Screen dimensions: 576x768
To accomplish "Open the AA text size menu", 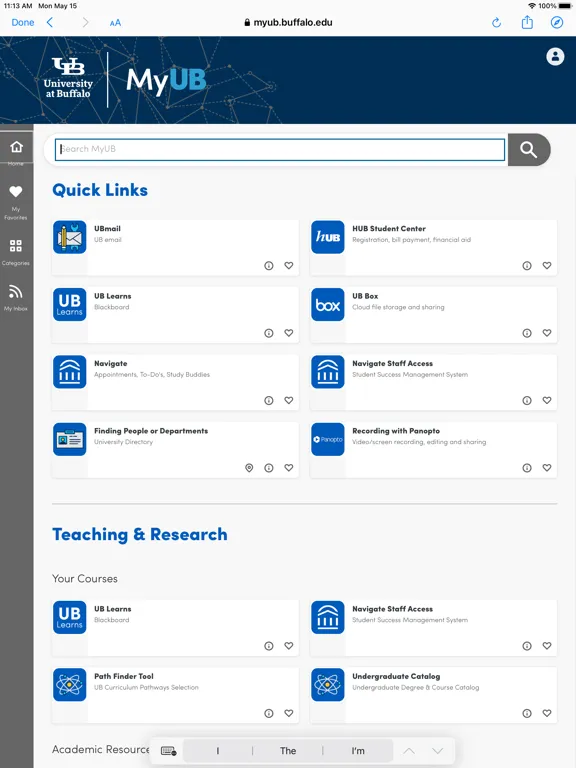I will coord(115,23).
